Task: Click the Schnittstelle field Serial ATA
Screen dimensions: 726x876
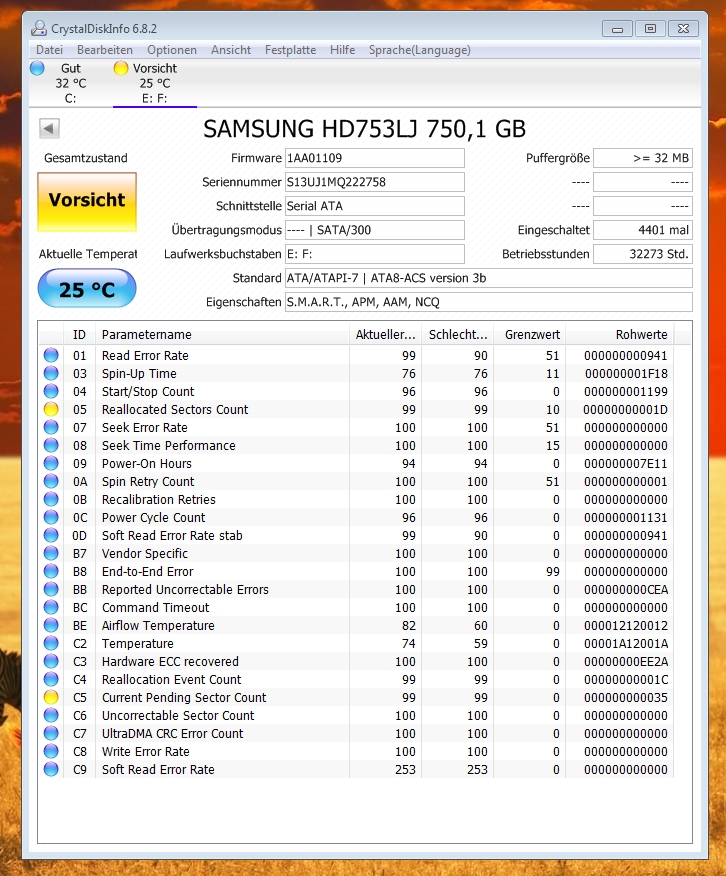Action: point(374,206)
